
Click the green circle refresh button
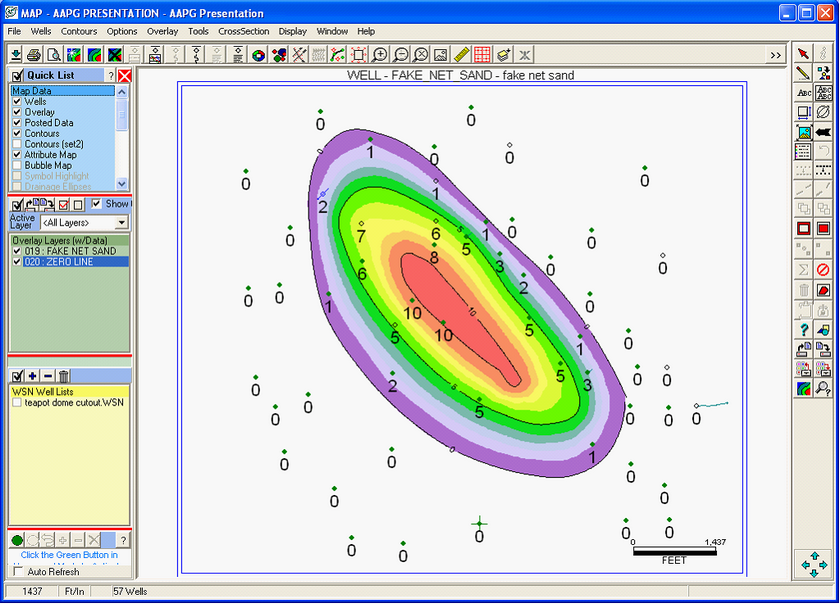pos(17,540)
